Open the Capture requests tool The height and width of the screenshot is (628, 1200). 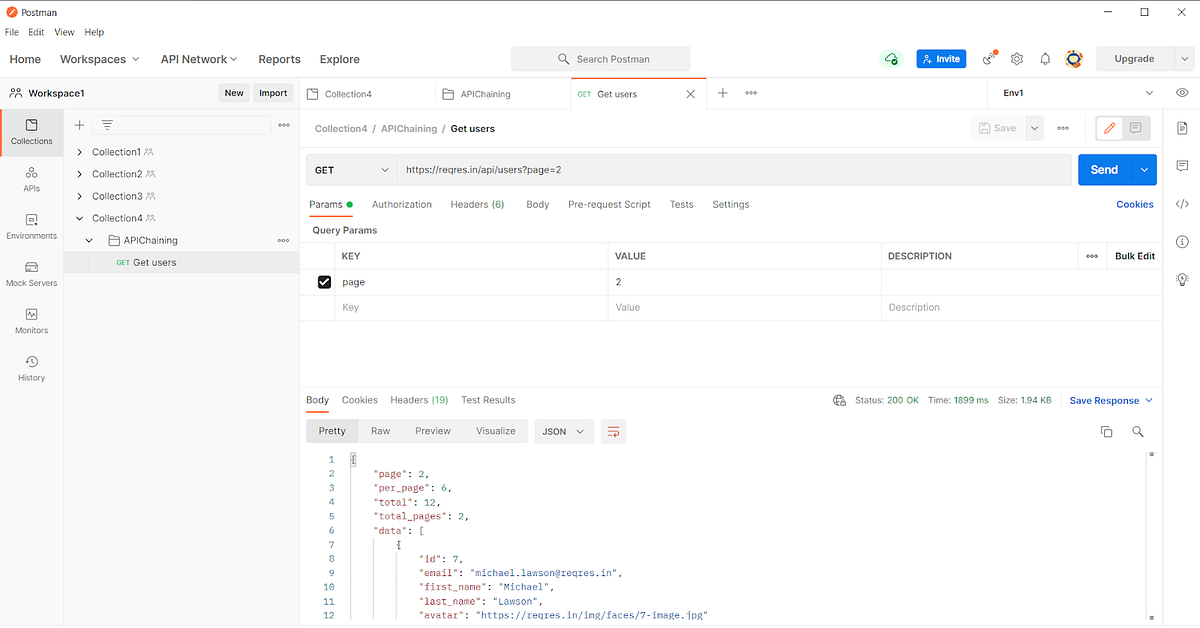pyautogui.click(x=988, y=59)
